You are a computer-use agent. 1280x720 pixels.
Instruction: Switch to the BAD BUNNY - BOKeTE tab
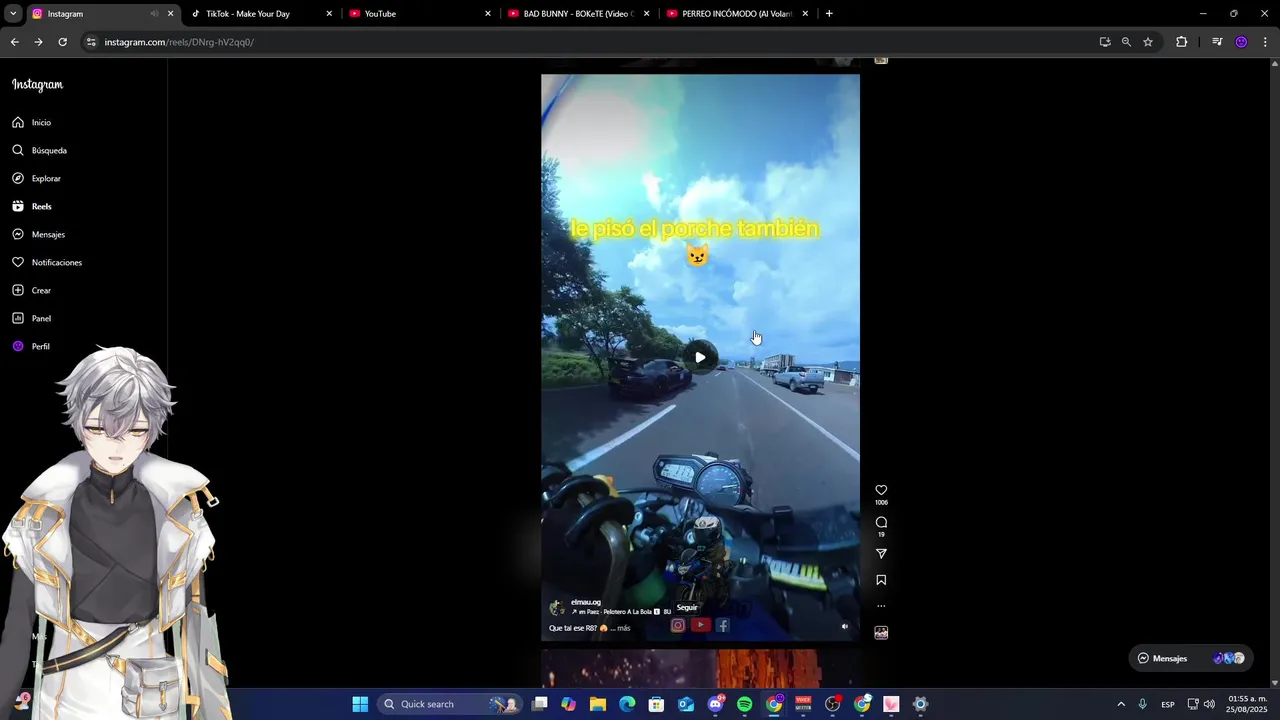[579, 14]
